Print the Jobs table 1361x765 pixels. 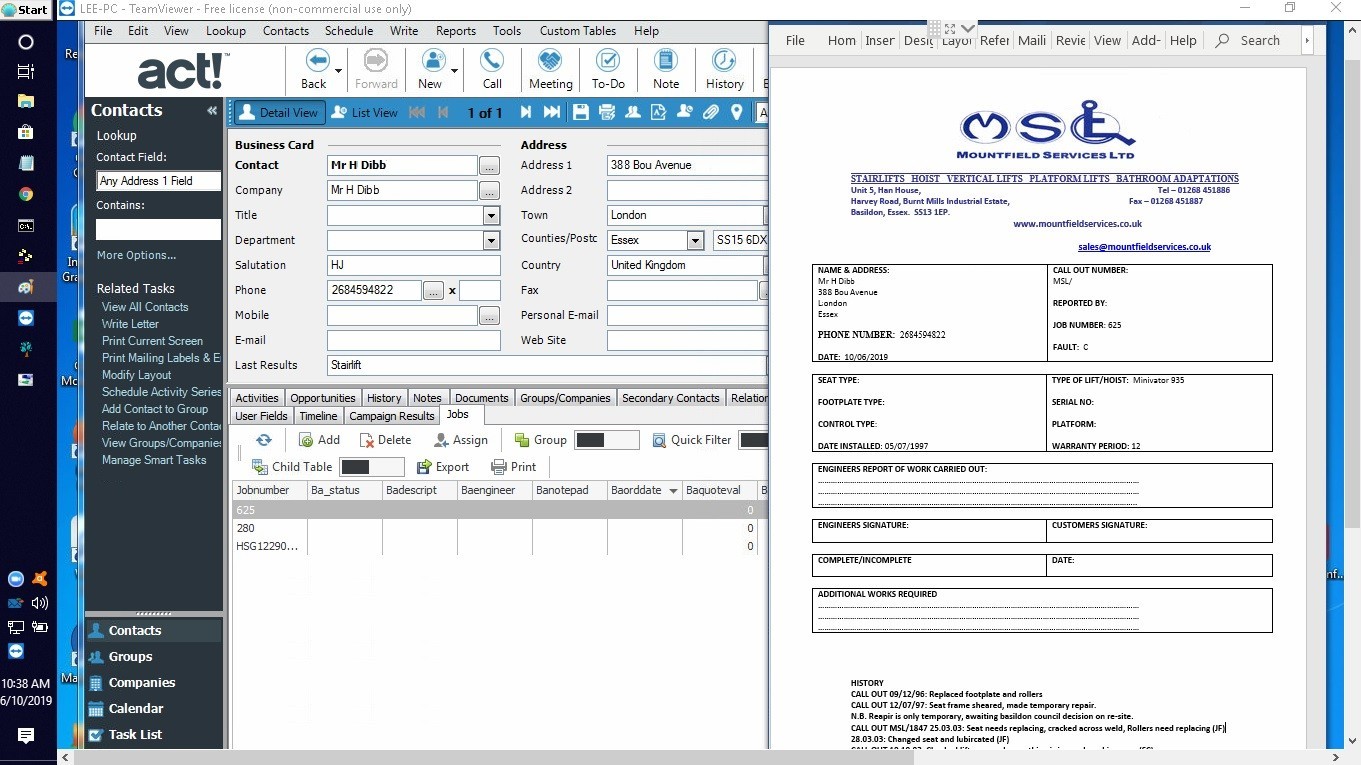(514, 467)
